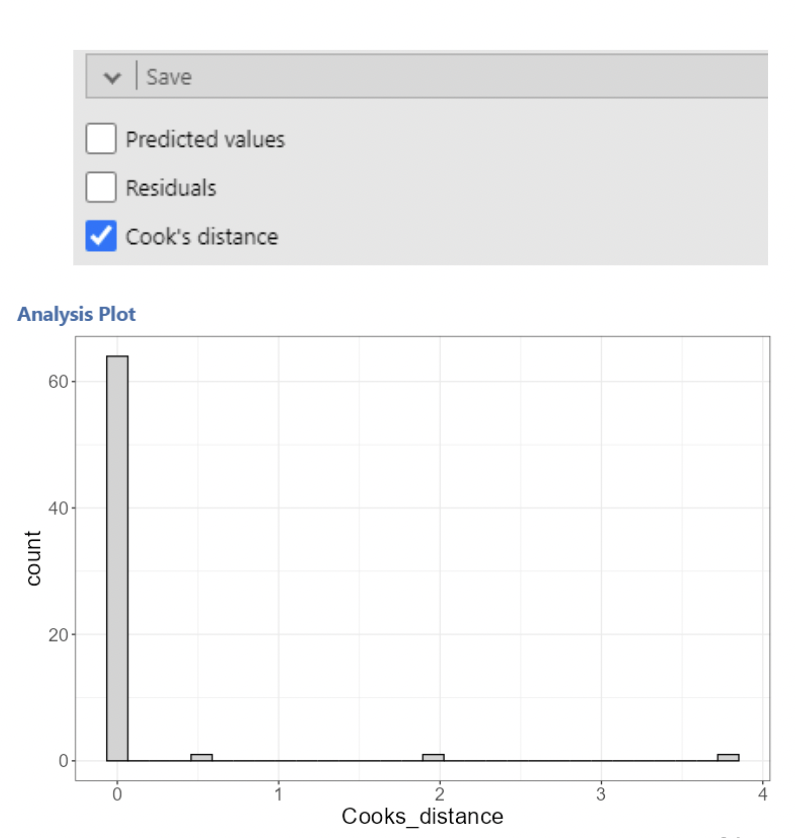796x838 pixels.
Task: Tick the Residuals checkbox
Action: (x=100, y=187)
